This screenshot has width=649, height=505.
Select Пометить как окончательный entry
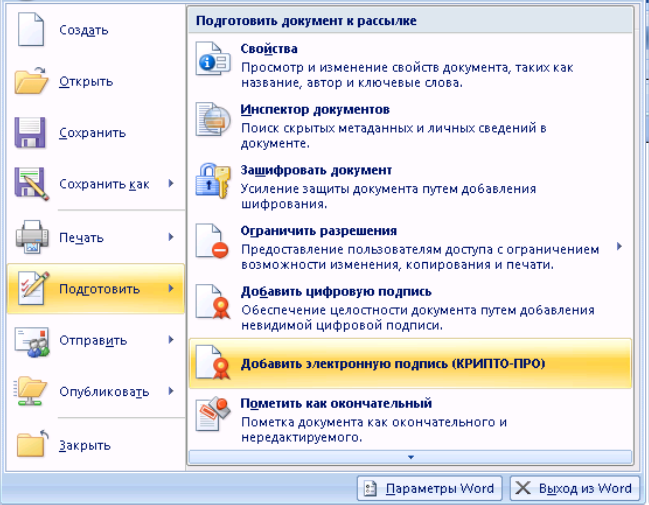(x=410, y=419)
